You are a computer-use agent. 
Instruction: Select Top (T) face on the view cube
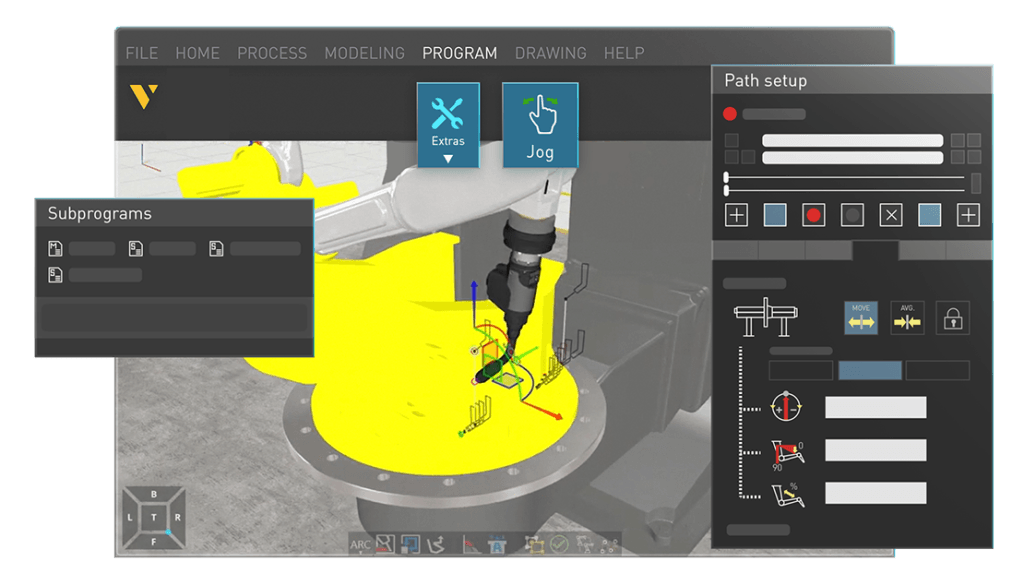[153, 517]
